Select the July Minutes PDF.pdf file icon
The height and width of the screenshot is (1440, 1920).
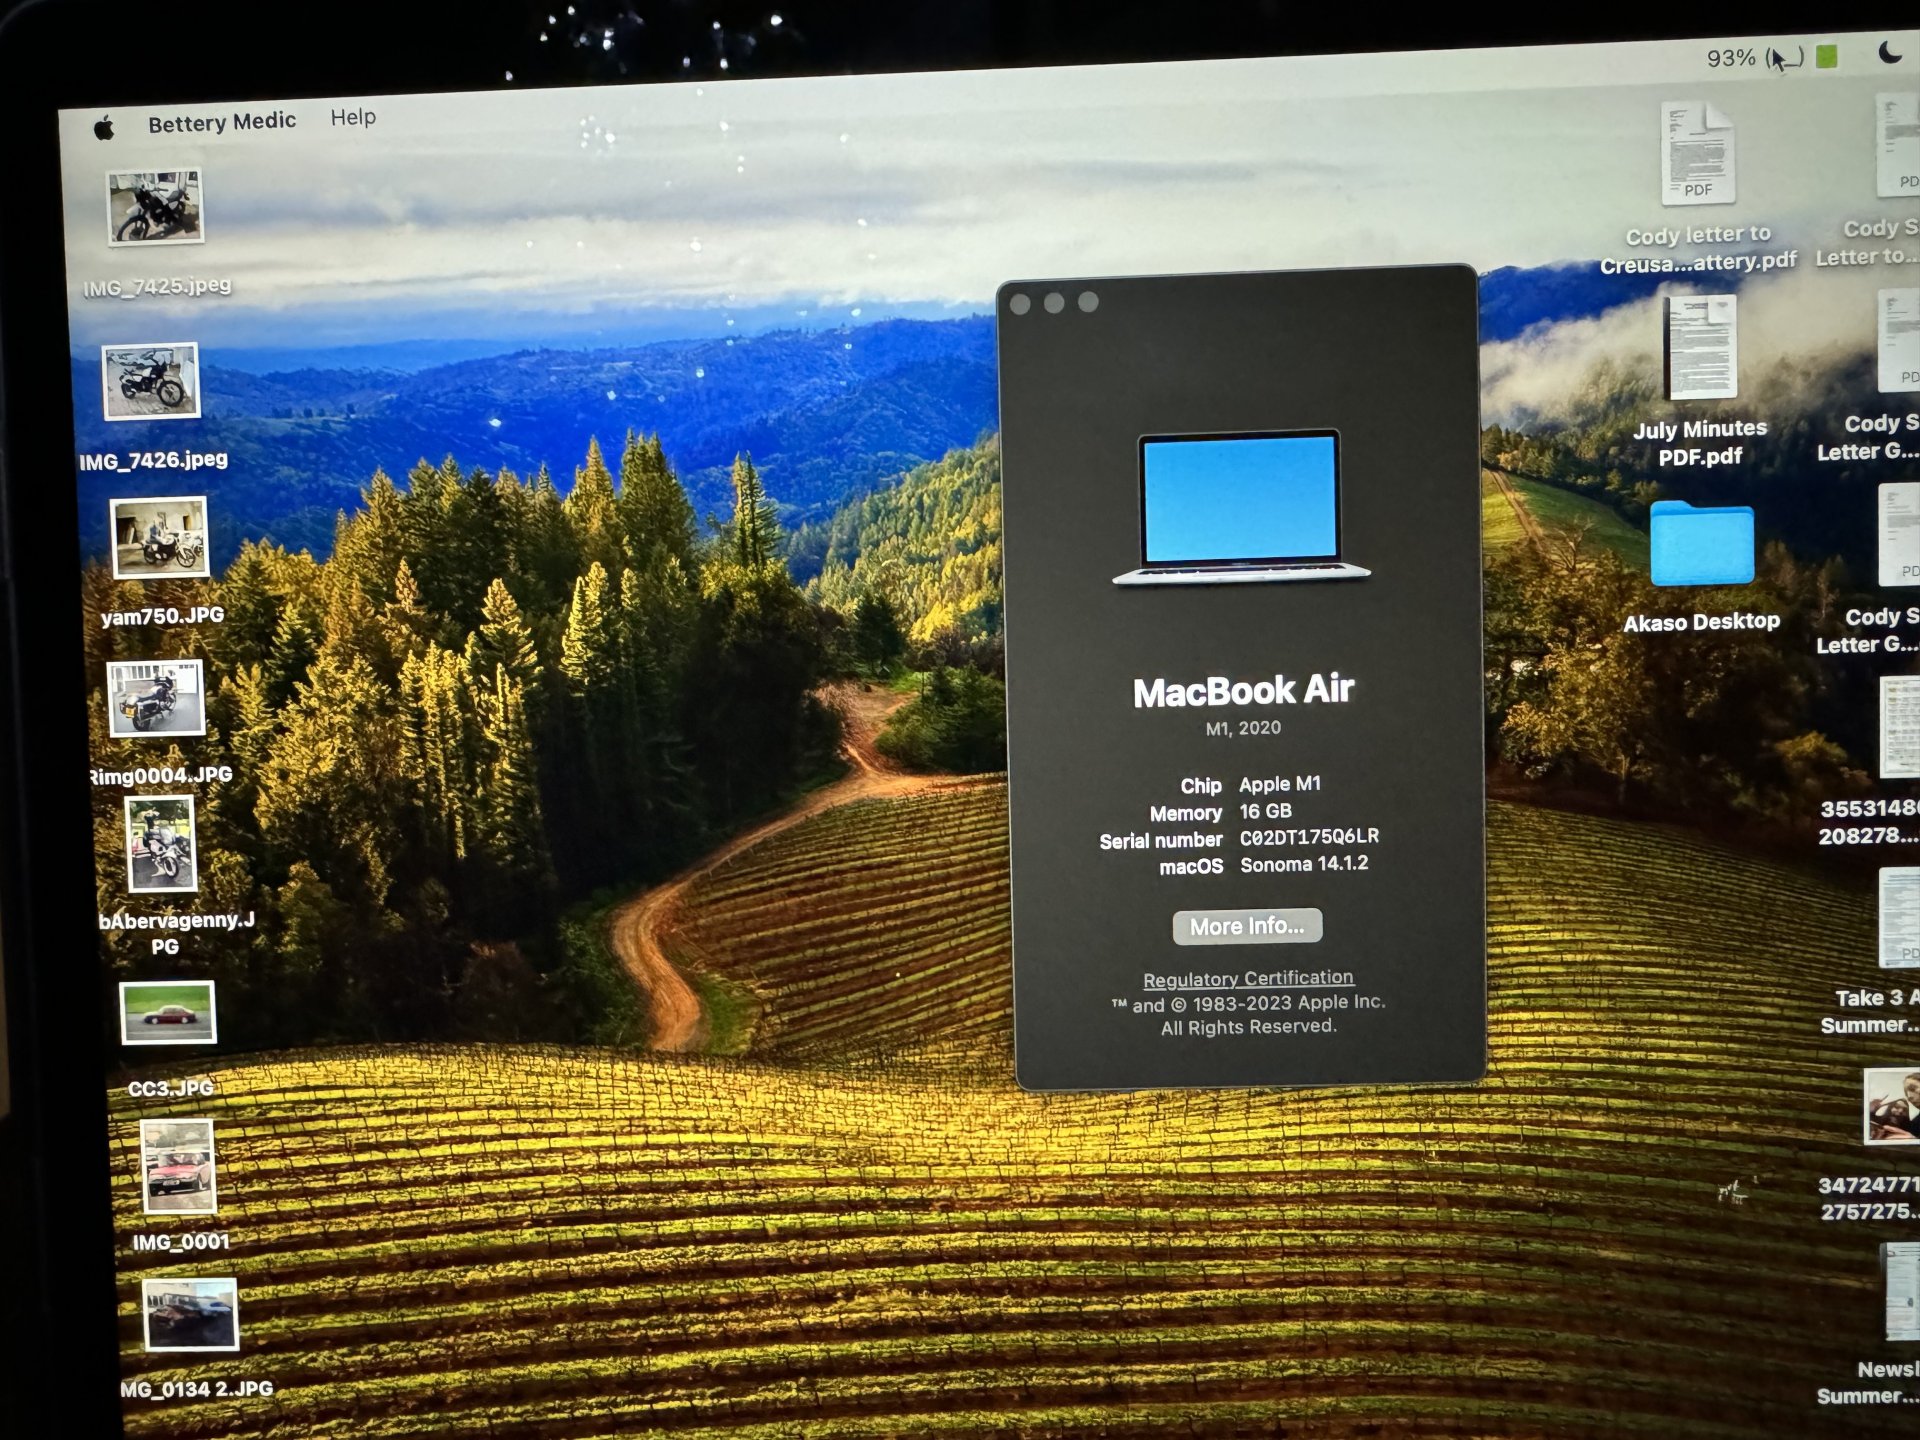coord(1699,348)
